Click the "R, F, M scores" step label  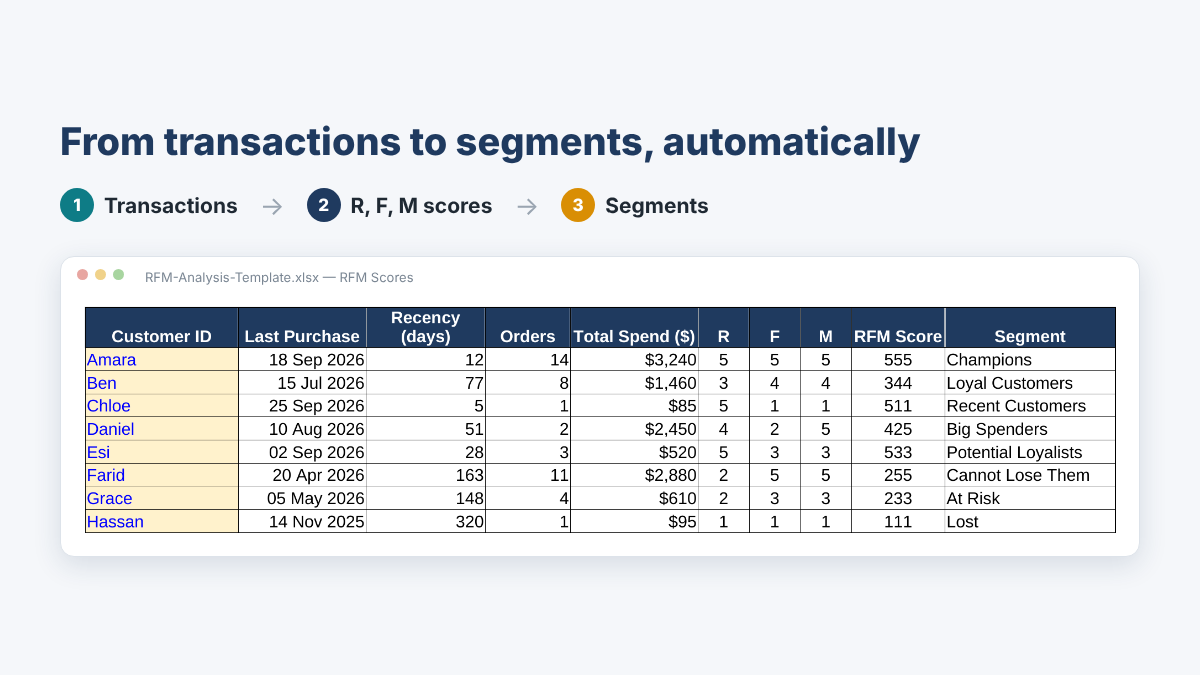(421, 206)
